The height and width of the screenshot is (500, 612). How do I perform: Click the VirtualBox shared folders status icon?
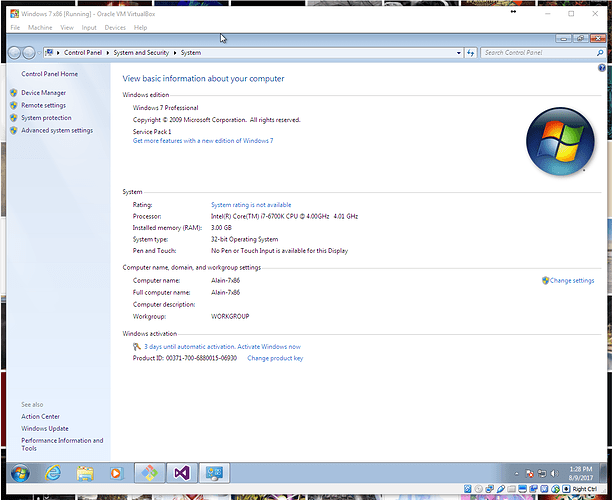512,489
